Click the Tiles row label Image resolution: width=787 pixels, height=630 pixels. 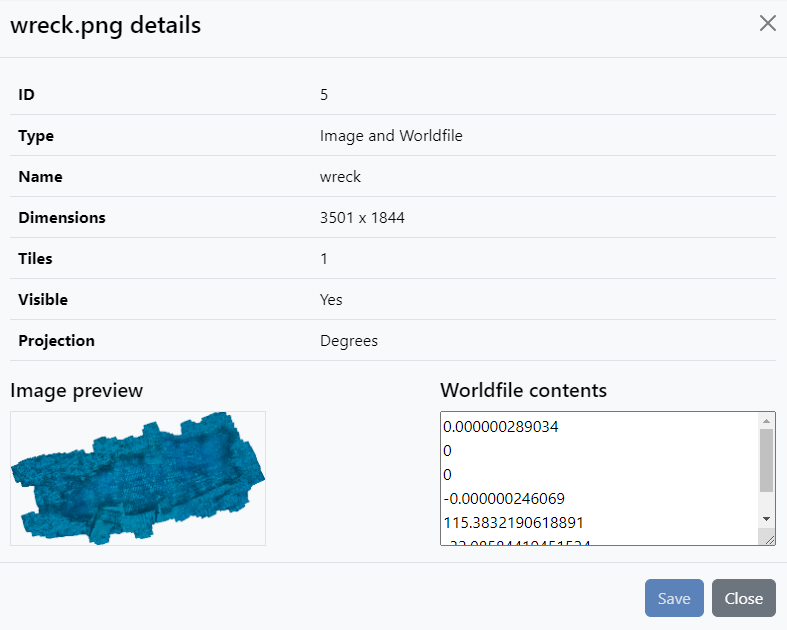click(x=35, y=259)
